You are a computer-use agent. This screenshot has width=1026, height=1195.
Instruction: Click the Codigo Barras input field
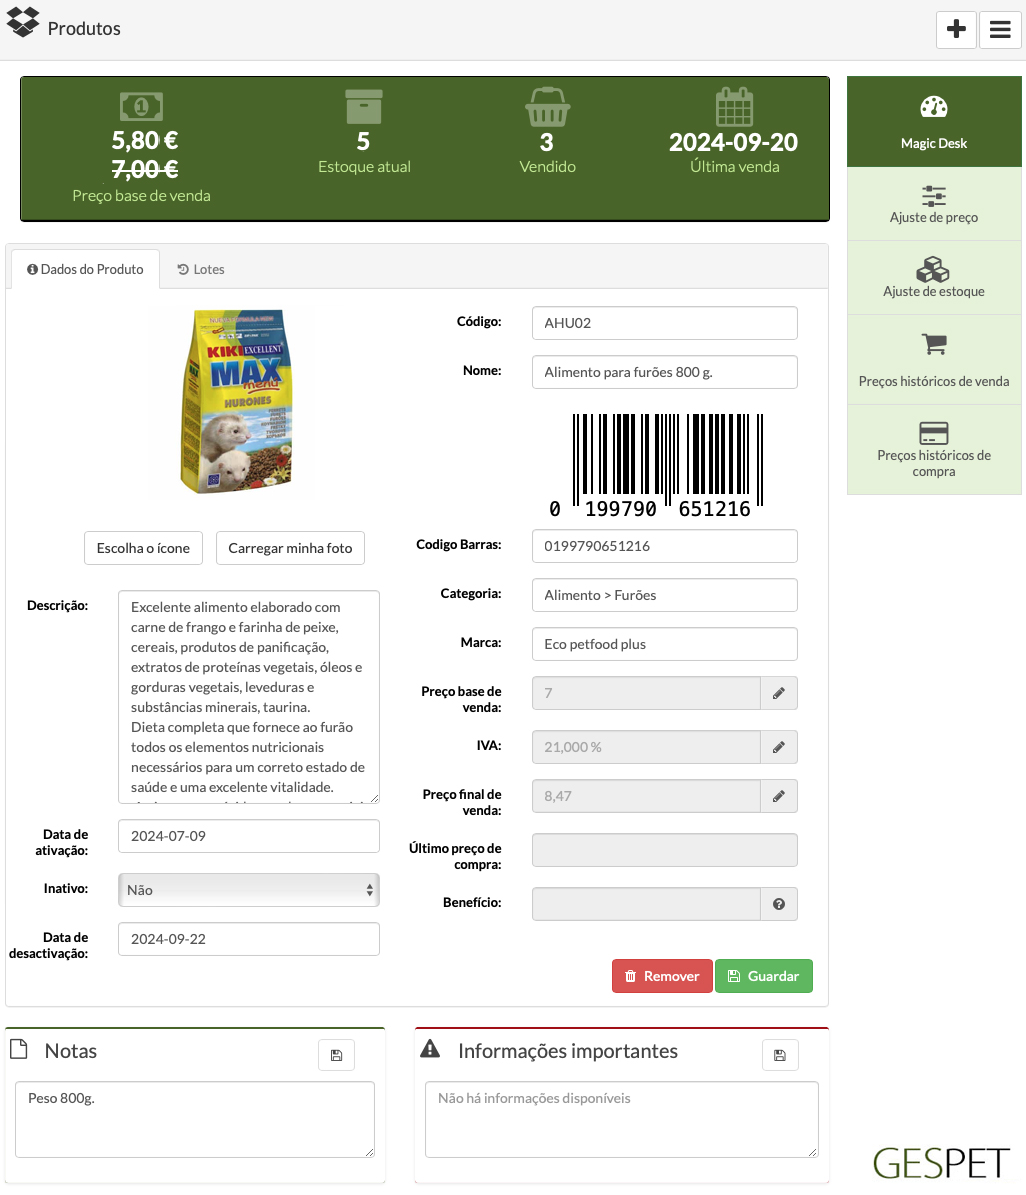[x=665, y=546]
